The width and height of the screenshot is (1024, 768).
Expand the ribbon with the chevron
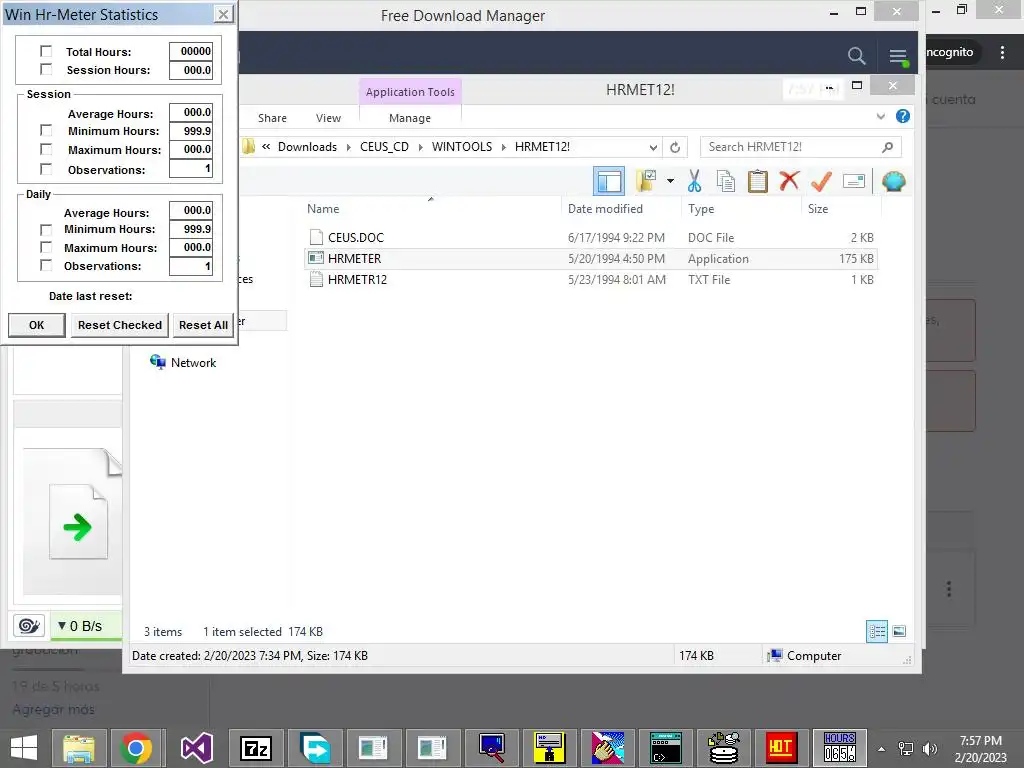pos(880,116)
